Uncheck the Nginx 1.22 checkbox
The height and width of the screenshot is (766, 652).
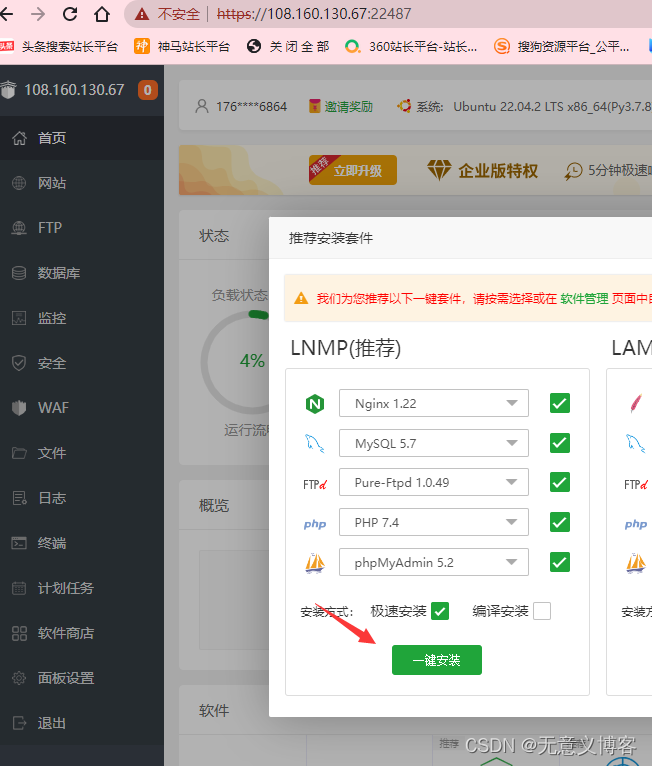tap(560, 403)
